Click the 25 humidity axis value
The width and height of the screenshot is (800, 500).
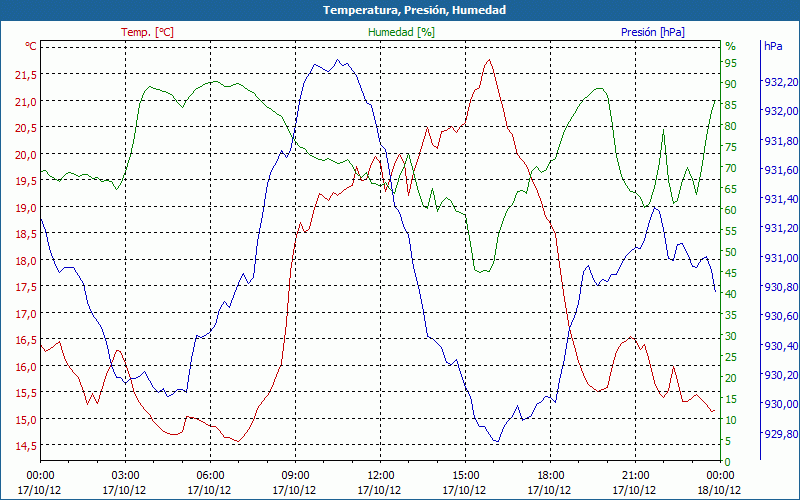click(731, 357)
